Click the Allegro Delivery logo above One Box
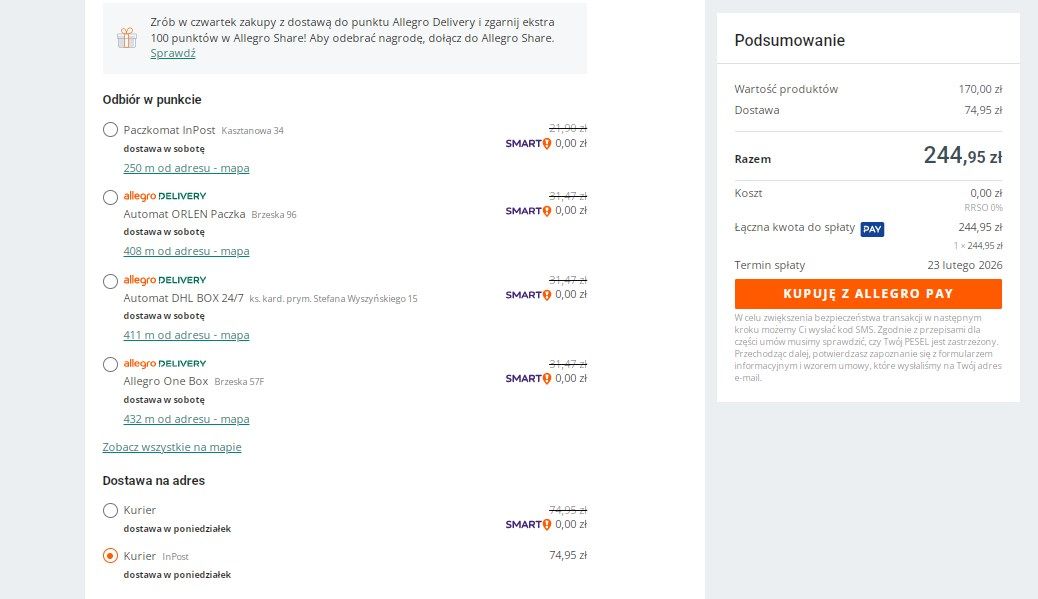 (x=165, y=363)
